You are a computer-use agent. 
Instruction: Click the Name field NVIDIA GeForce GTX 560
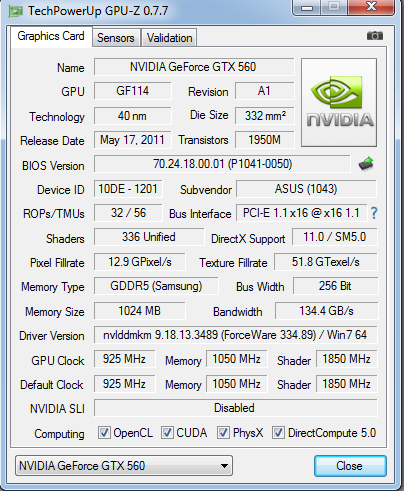coord(194,67)
